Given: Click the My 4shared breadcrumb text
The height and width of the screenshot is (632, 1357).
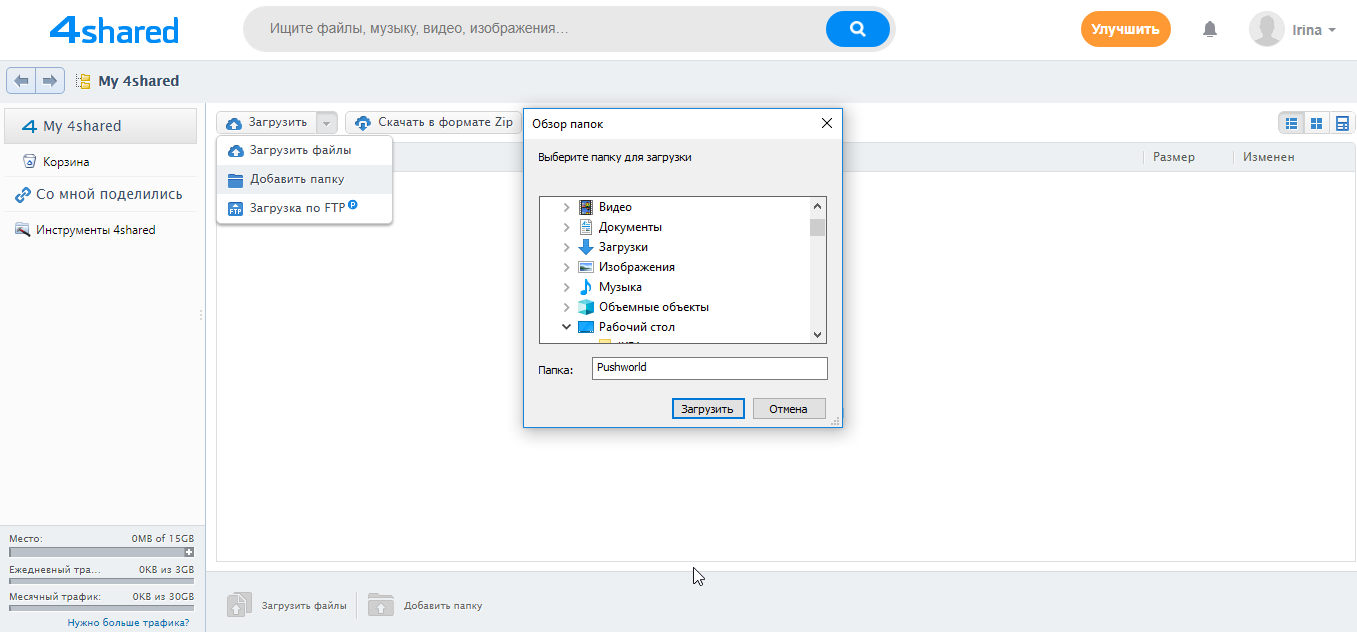Looking at the screenshot, I should tap(139, 81).
